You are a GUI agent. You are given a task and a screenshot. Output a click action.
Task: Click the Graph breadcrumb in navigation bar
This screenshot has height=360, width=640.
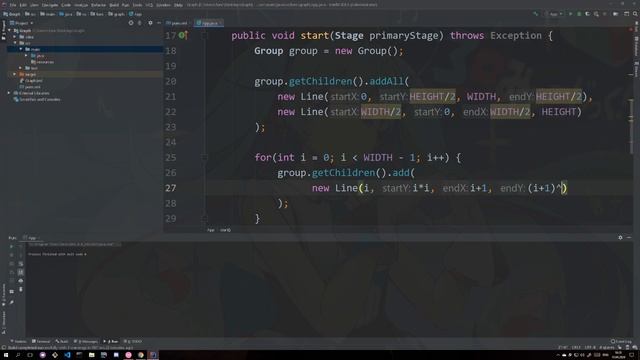[x=12, y=14]
